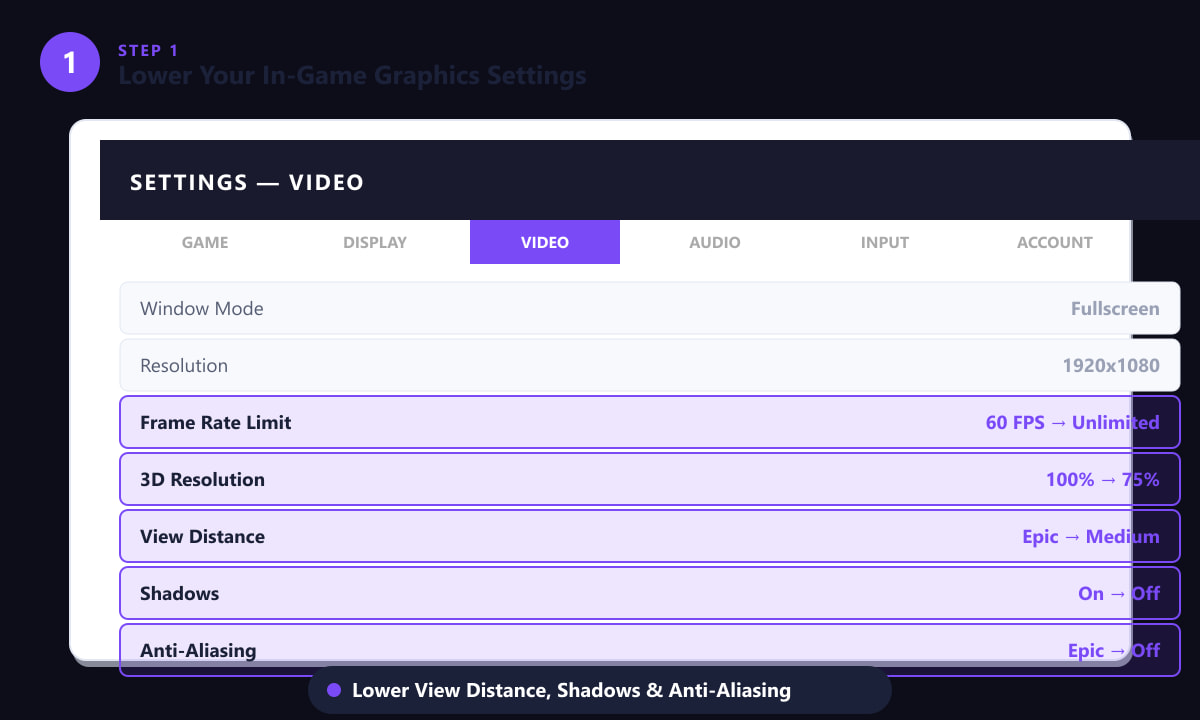The width and height of the screenshot is (1200, 720).
Task: Switch to the ACCOUNT tab
Action: 1055,242
